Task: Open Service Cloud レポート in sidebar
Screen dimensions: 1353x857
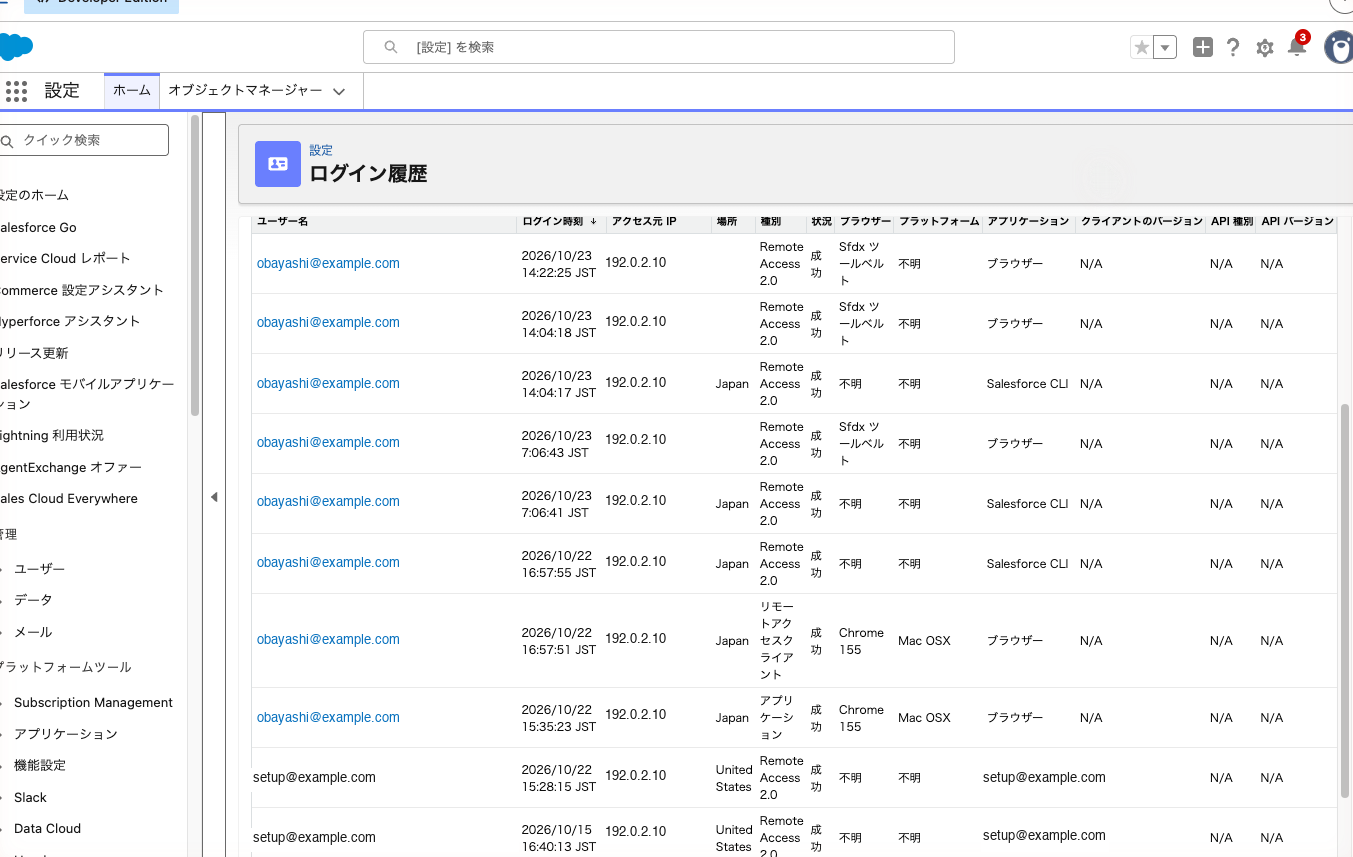Action: [65, 258]
